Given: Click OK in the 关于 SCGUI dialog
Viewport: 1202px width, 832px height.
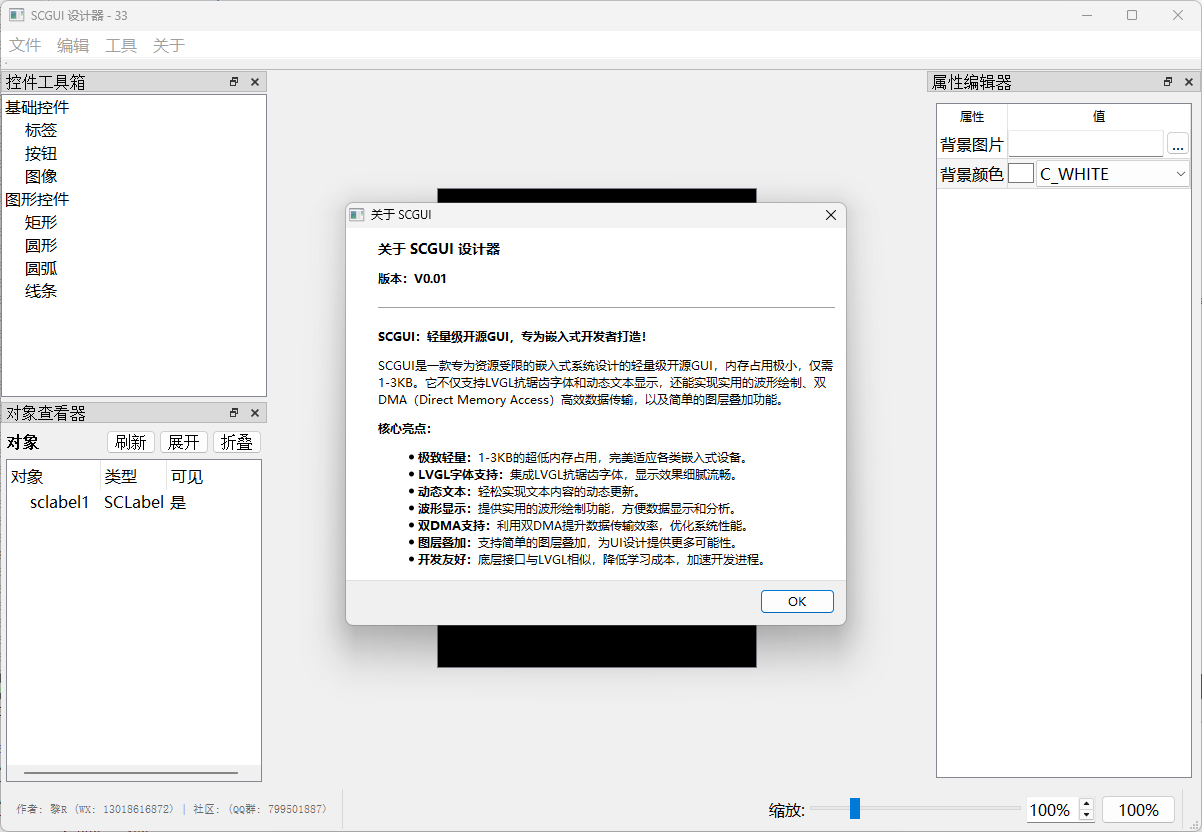Looking at the screenshot, I should click(797, 601).
